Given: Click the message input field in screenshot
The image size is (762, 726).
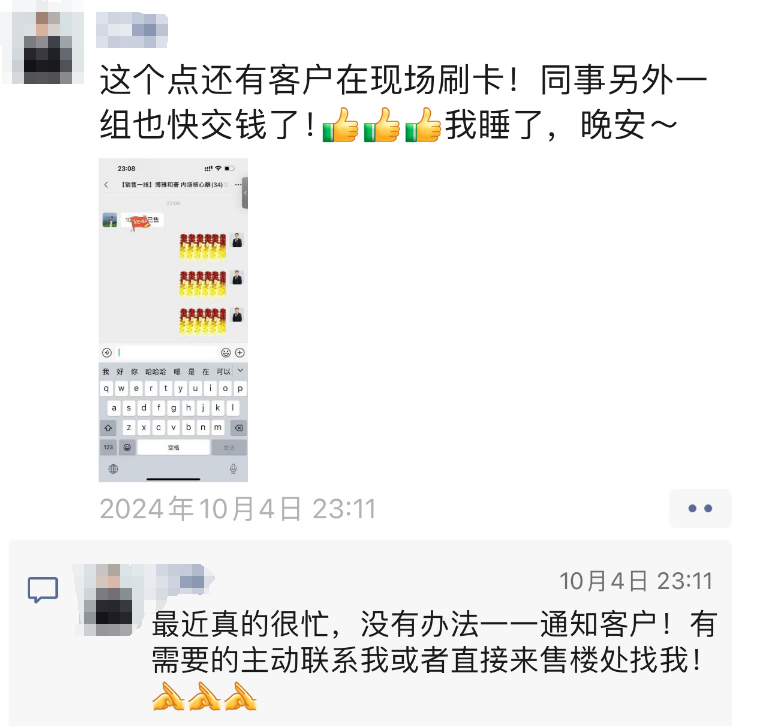Looking at the screenshot, I should [167, 353].
